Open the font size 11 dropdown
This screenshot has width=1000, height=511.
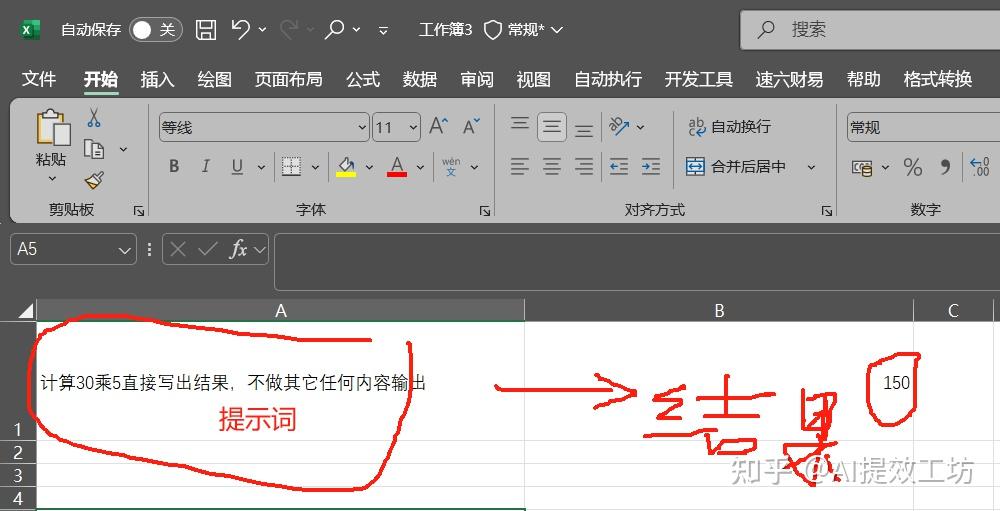(x=413, y=128)
